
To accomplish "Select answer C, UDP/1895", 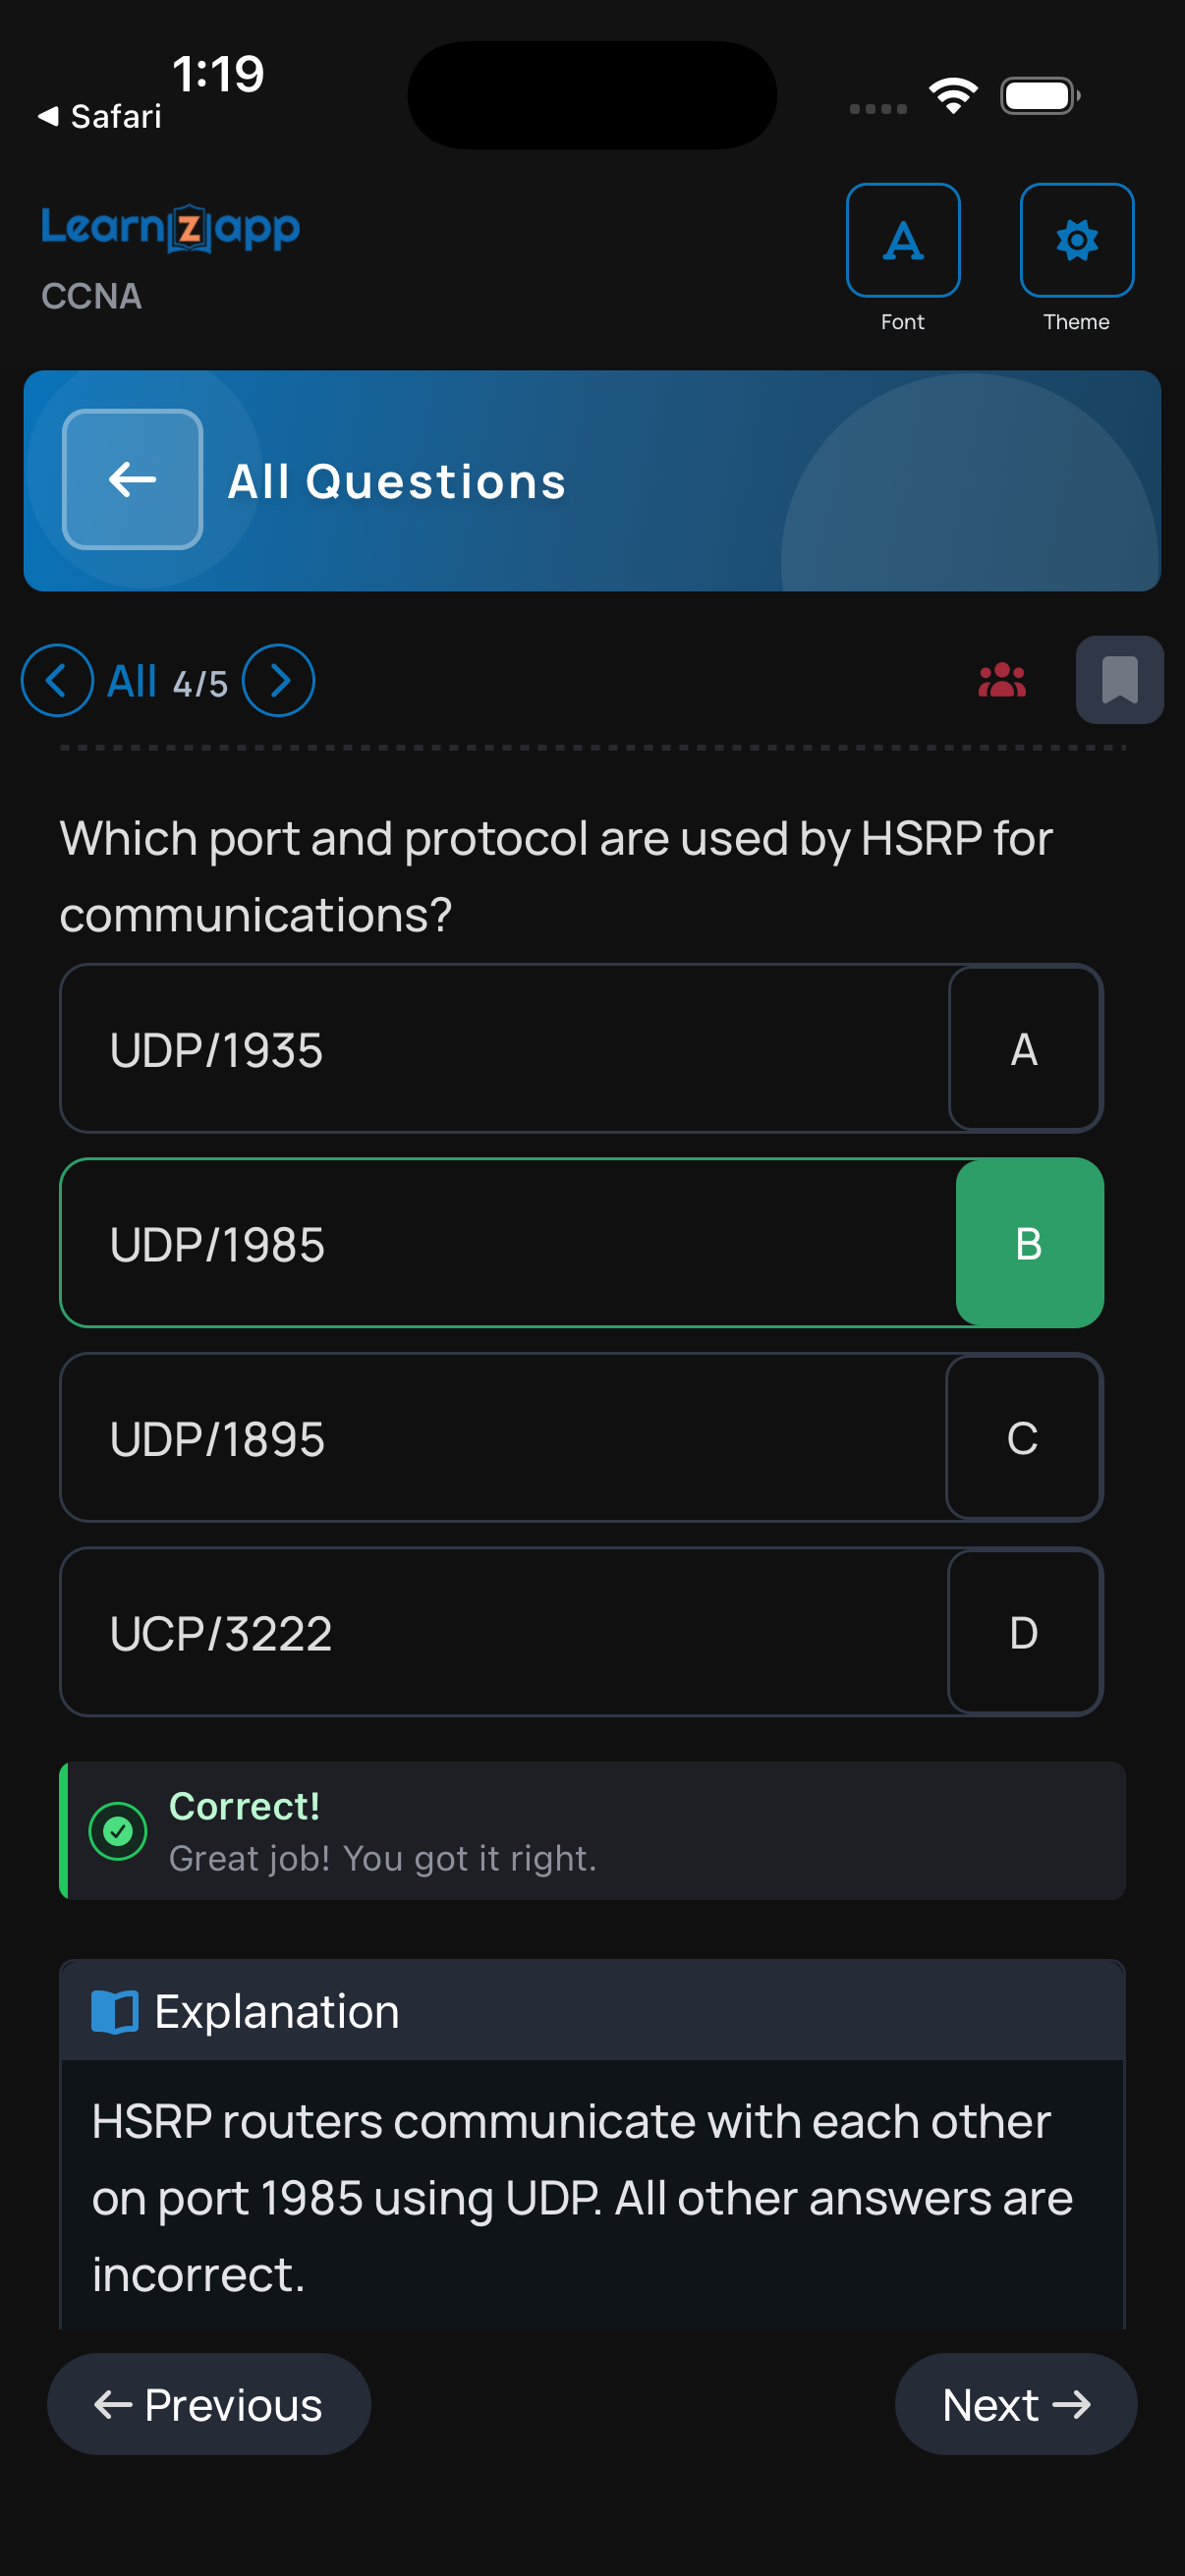I will click(x=581, y=1437).
